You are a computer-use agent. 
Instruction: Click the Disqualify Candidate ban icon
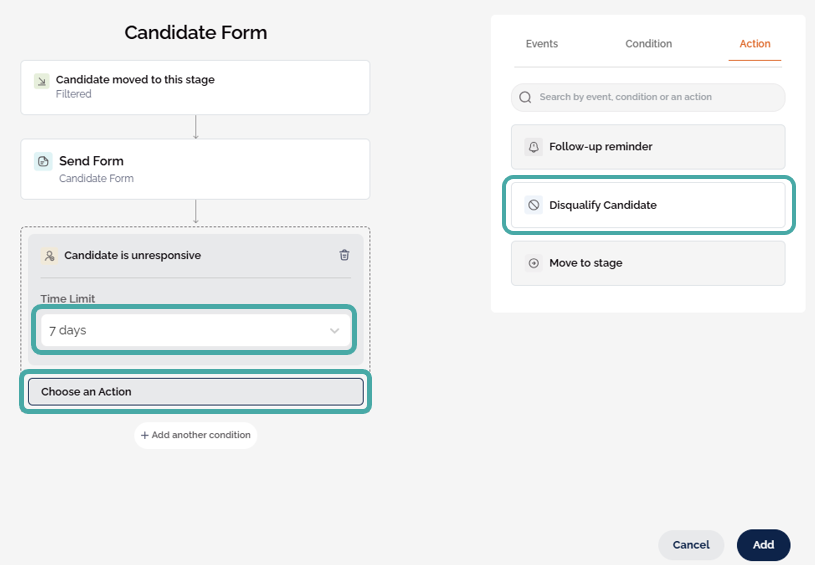[533, 205]
